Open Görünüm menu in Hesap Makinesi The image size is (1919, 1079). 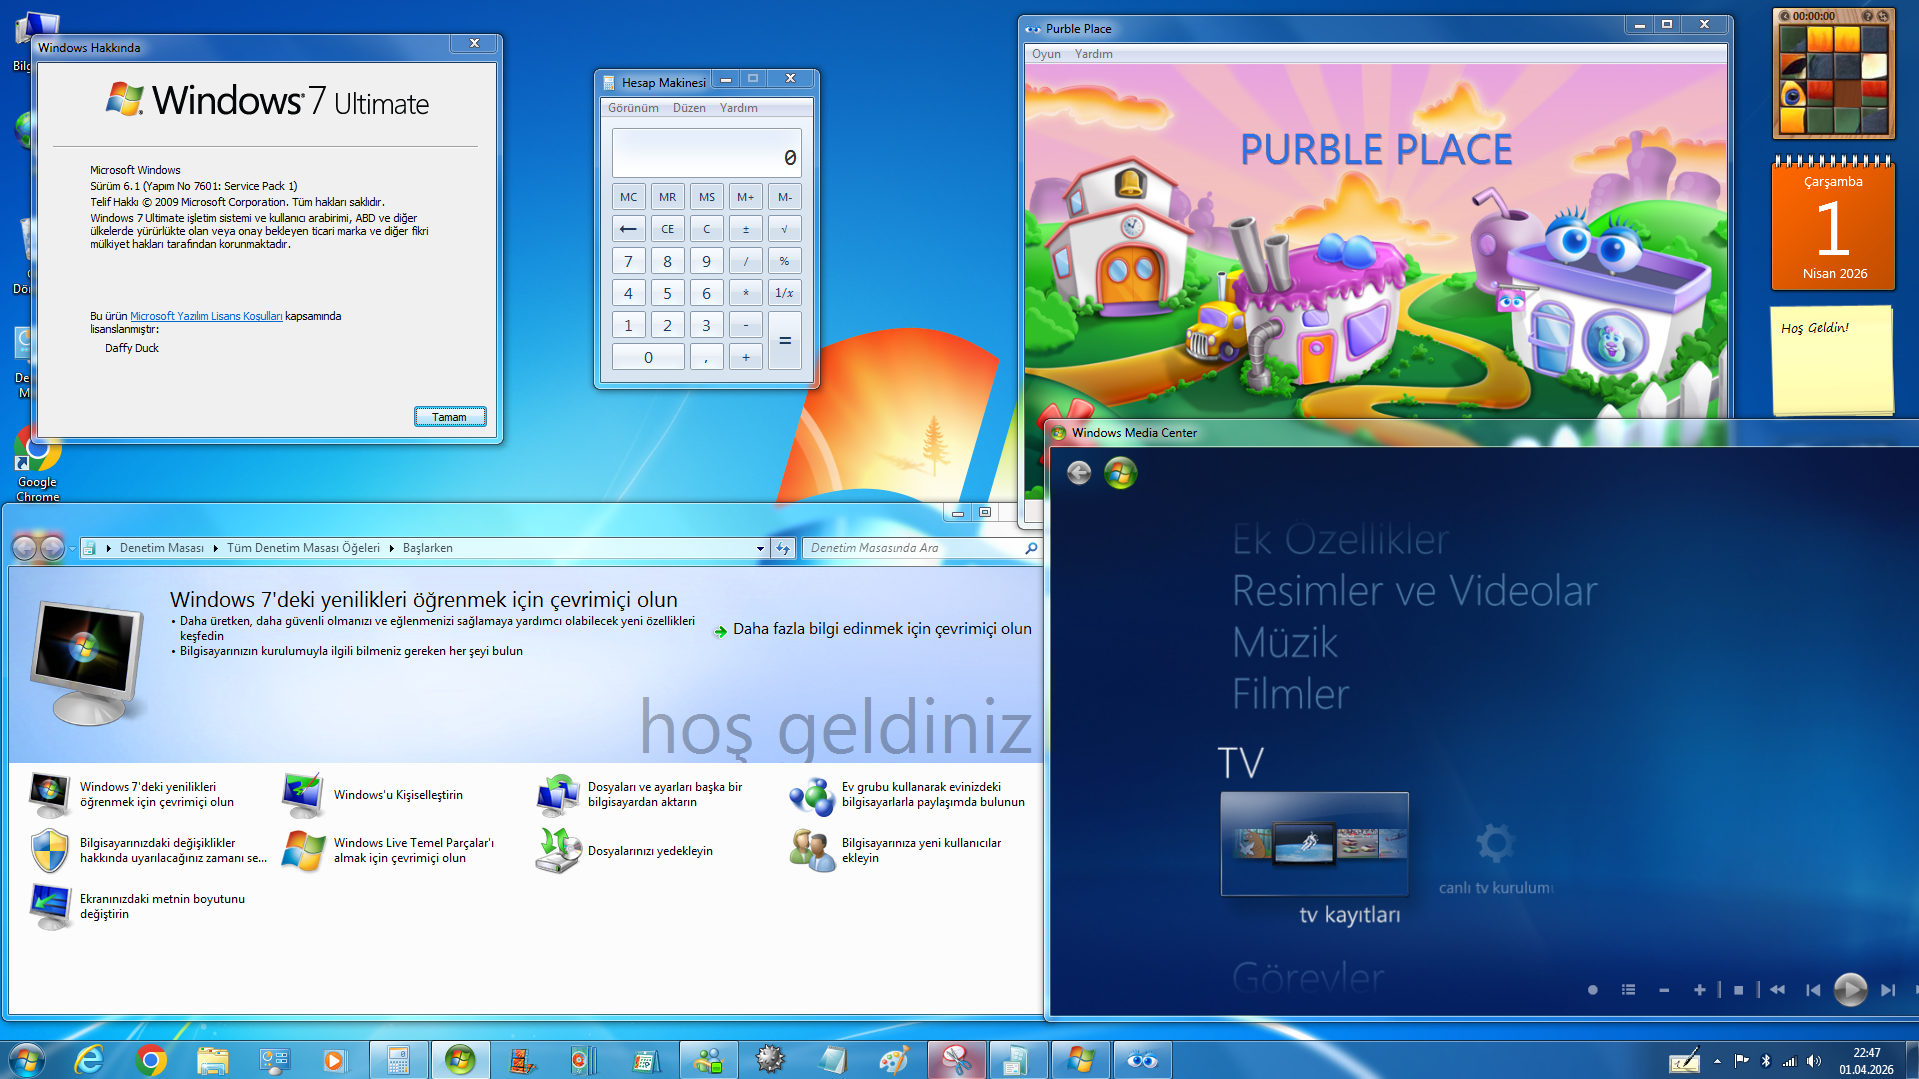(x=633, y=108)
